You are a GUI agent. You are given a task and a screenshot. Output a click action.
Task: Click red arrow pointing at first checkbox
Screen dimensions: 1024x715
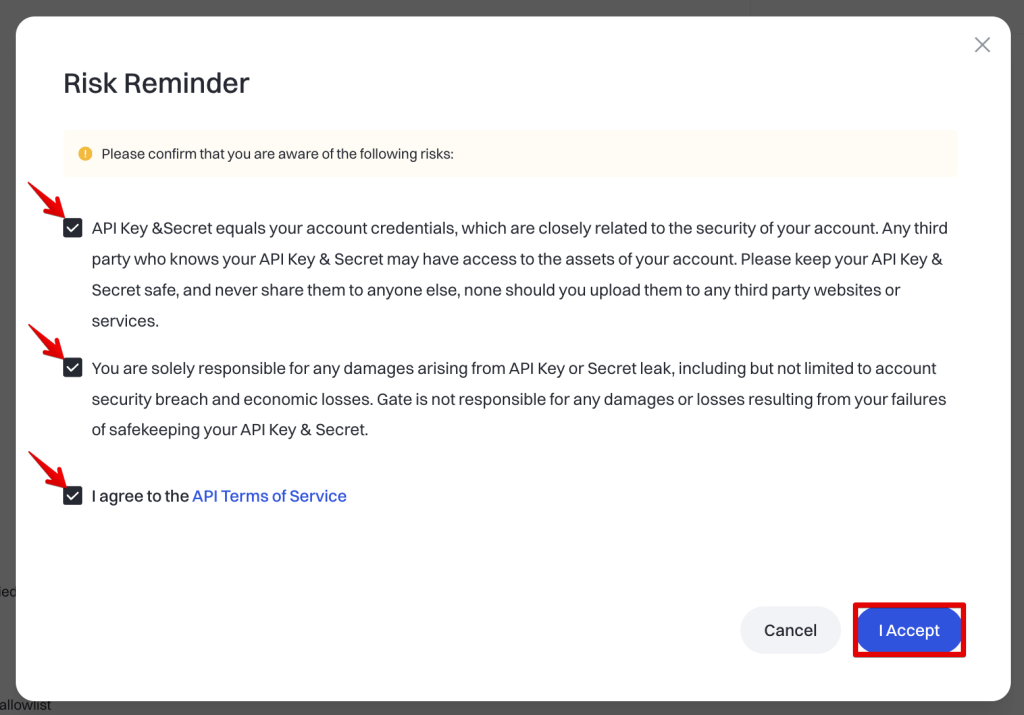(x=46, y=200)
